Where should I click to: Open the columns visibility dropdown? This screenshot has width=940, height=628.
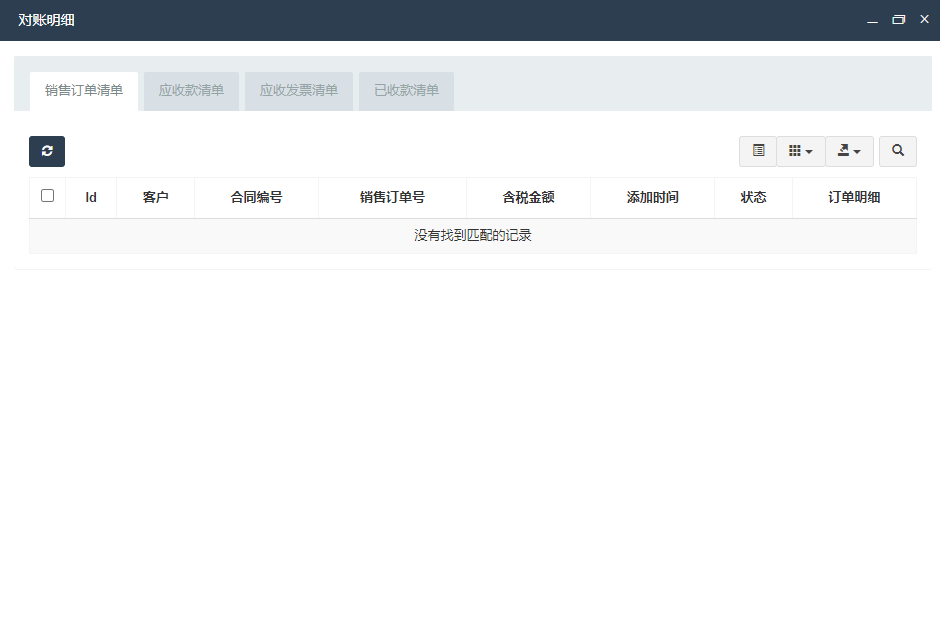click(x=801, y=151)
